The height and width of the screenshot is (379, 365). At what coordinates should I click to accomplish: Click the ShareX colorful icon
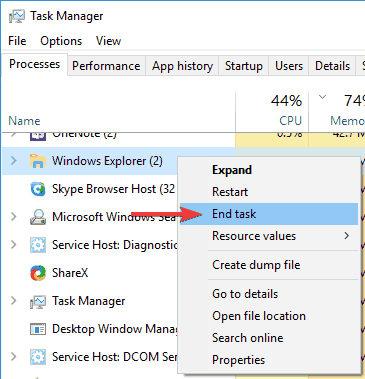pyautogui.click(x=38, y=273)
